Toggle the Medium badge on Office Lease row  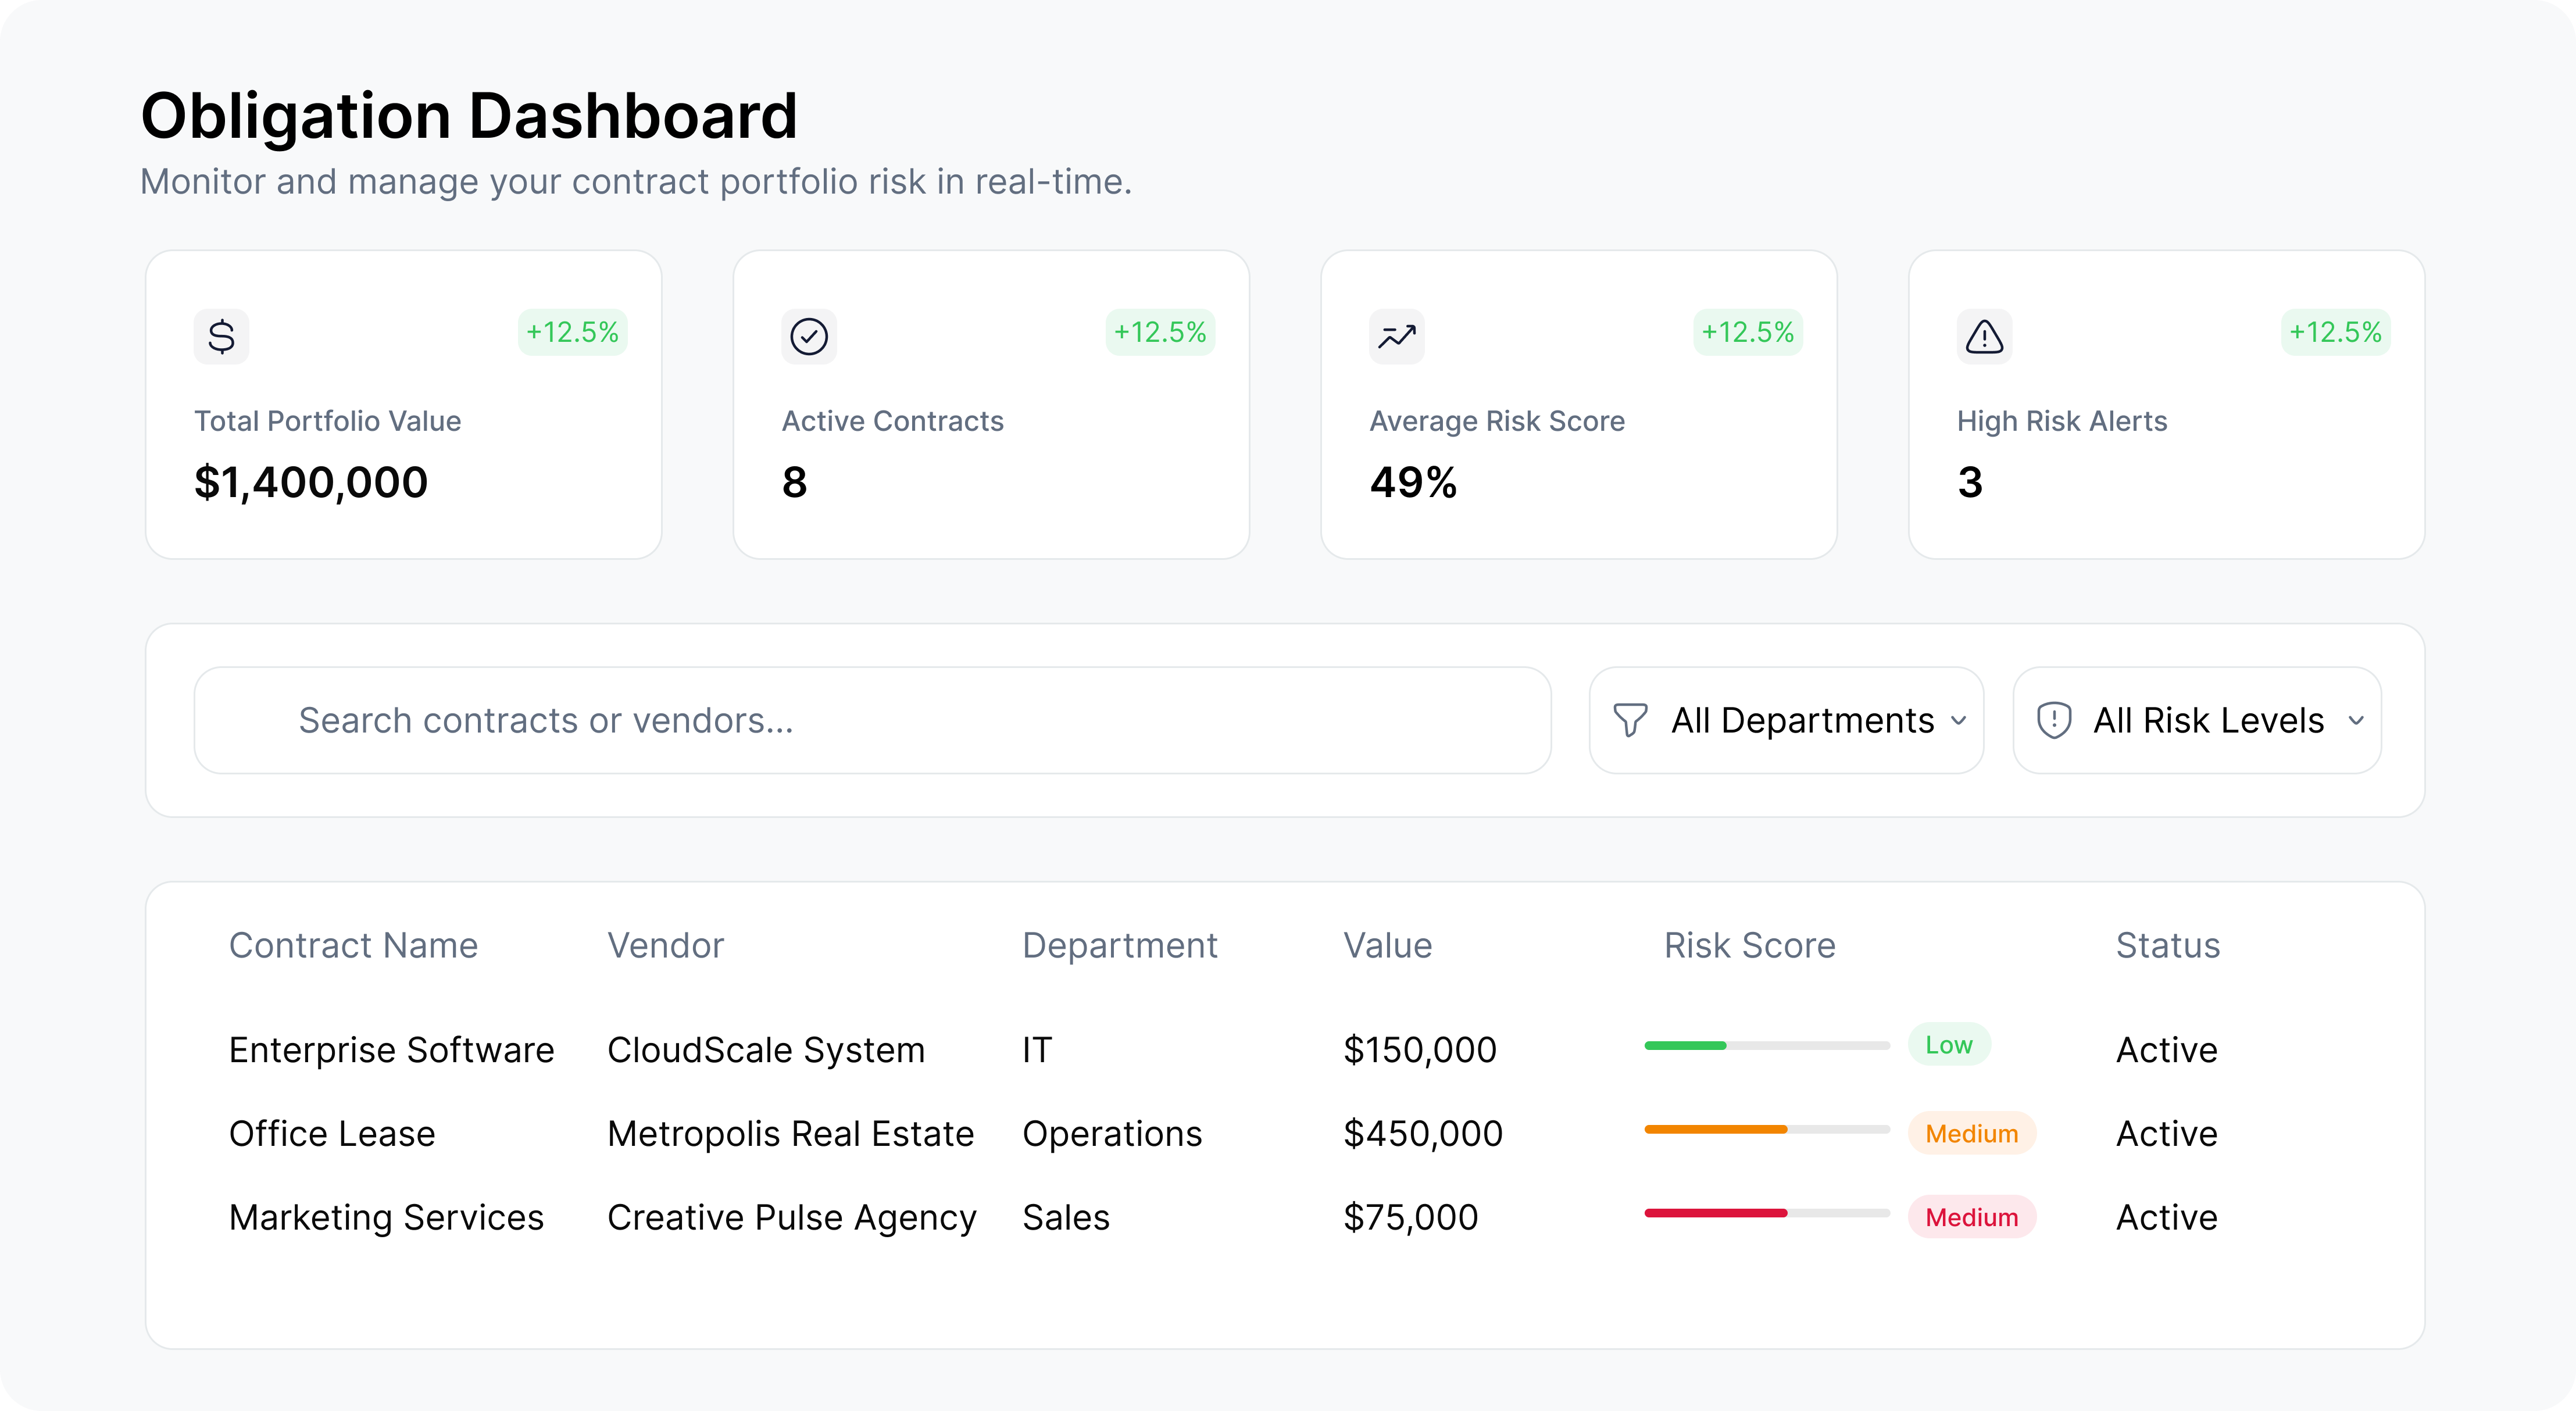tap(1972, 1133)
